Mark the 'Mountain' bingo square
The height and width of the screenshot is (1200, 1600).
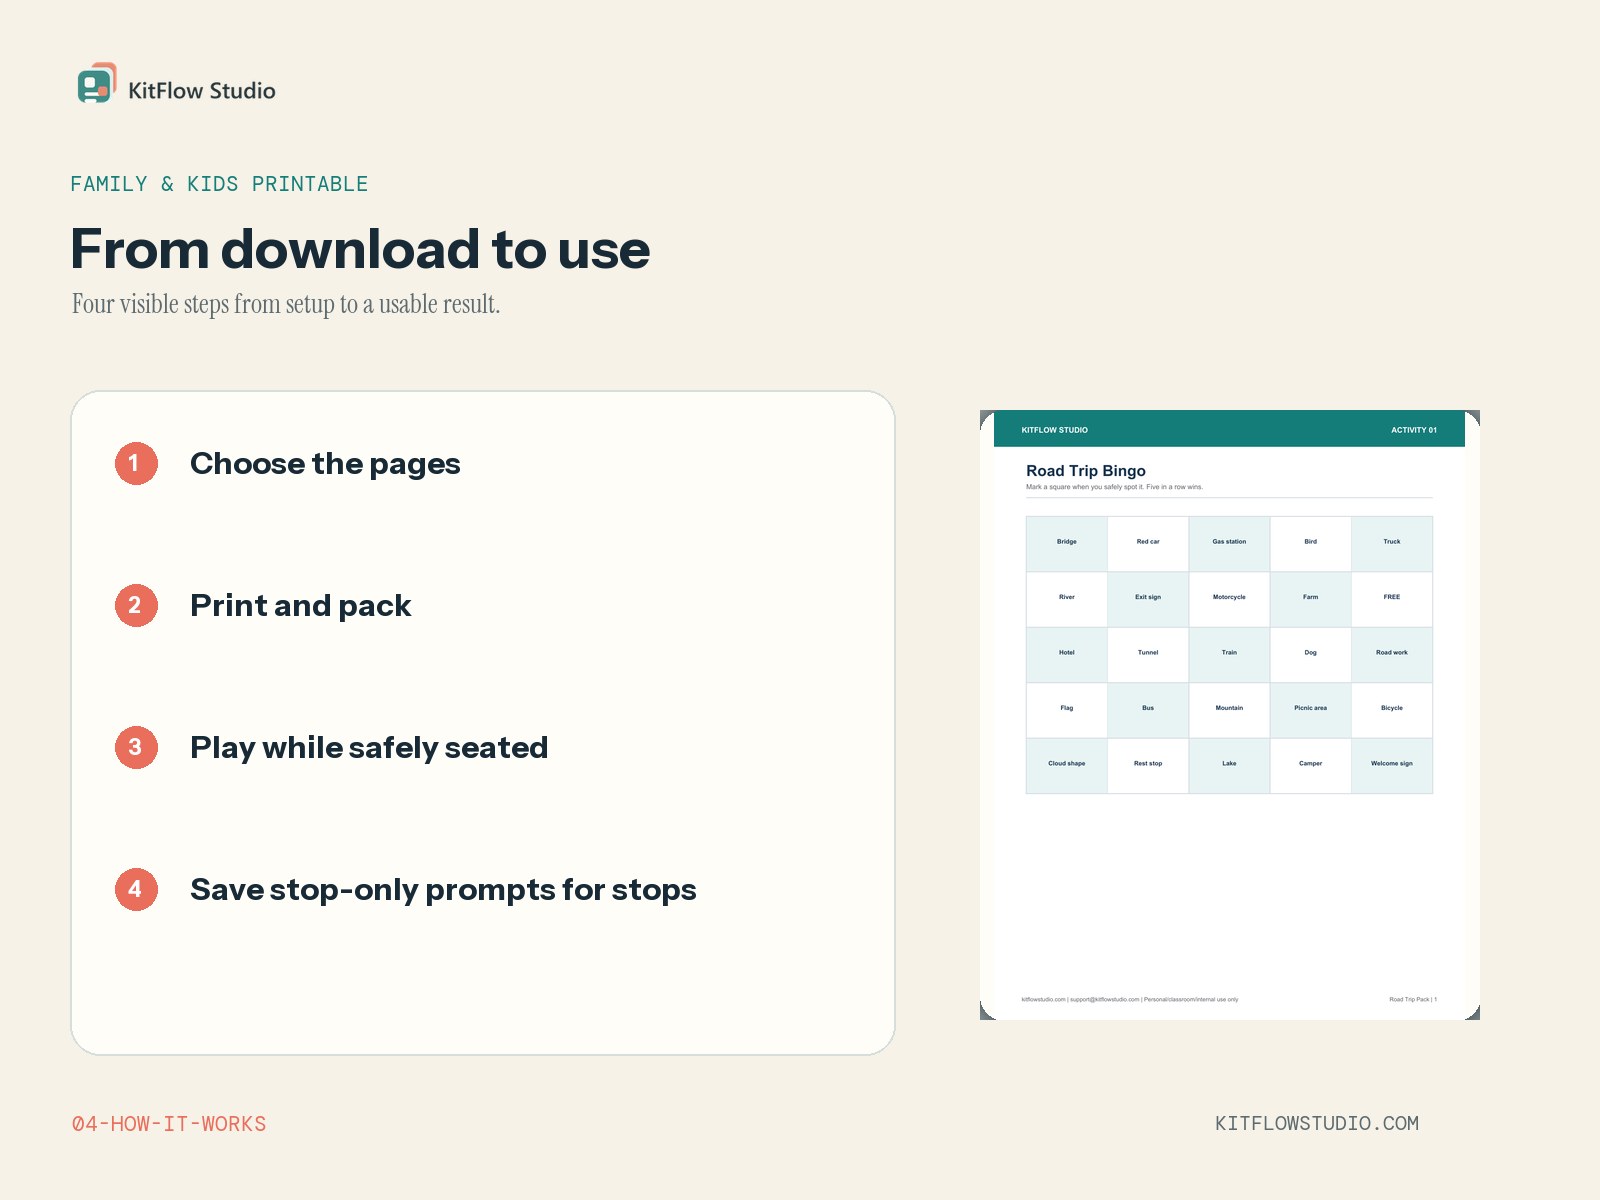(1229, 711)
